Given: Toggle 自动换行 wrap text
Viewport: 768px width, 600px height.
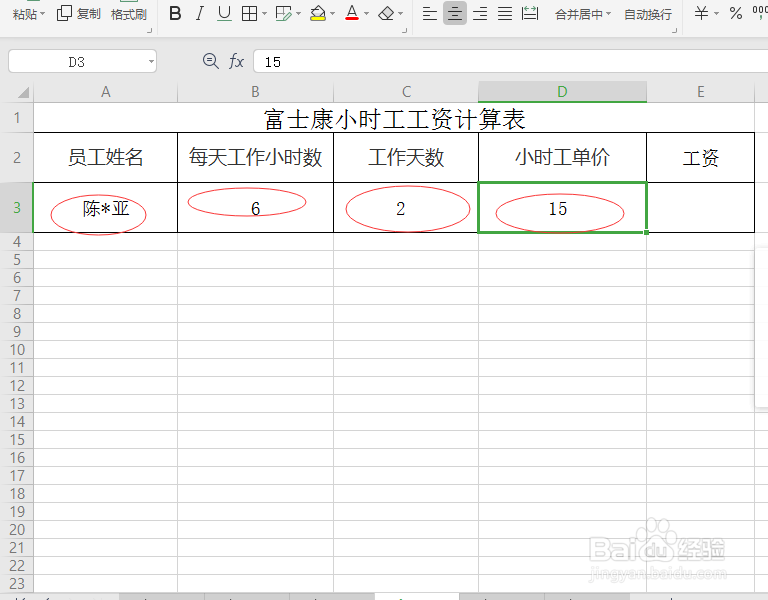Looking at the screenshot, I should [x=648, y=15].
